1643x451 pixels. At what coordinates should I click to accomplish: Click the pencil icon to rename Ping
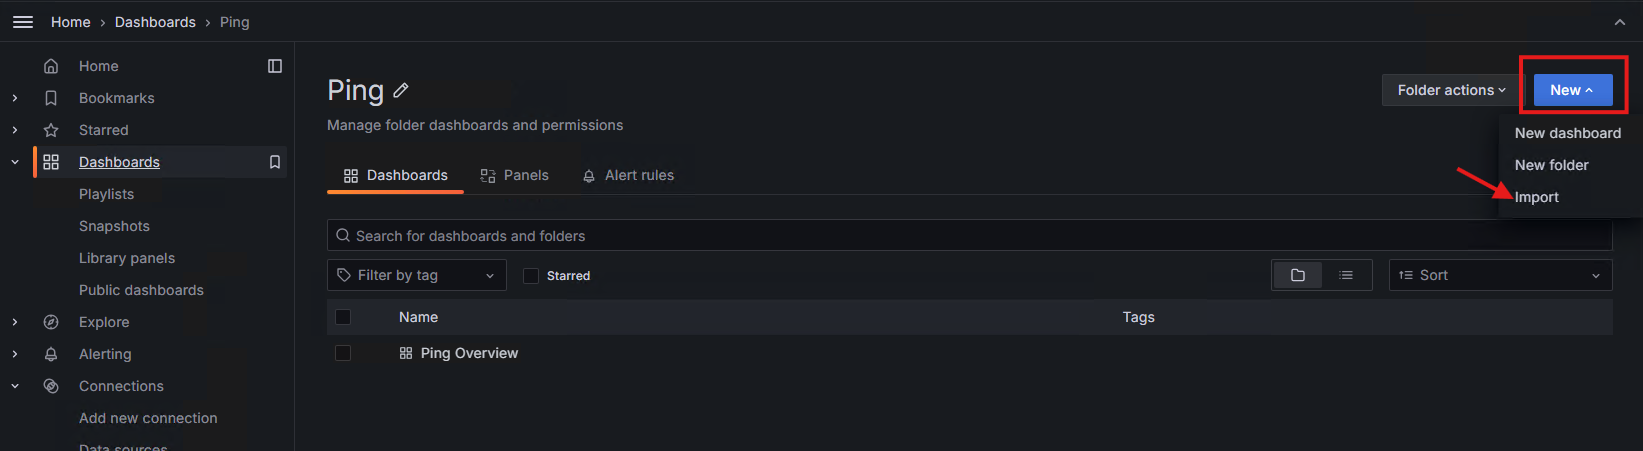click(x=401, y=90)
